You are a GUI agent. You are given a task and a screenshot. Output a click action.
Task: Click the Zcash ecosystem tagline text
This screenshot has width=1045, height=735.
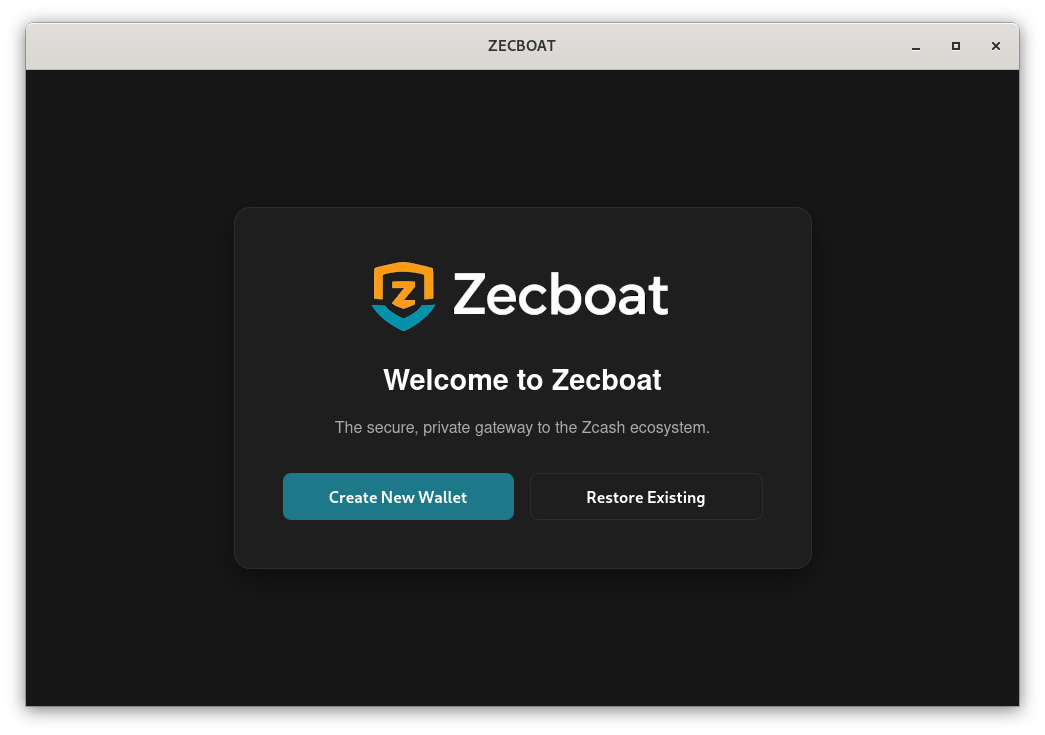(522, 427)
